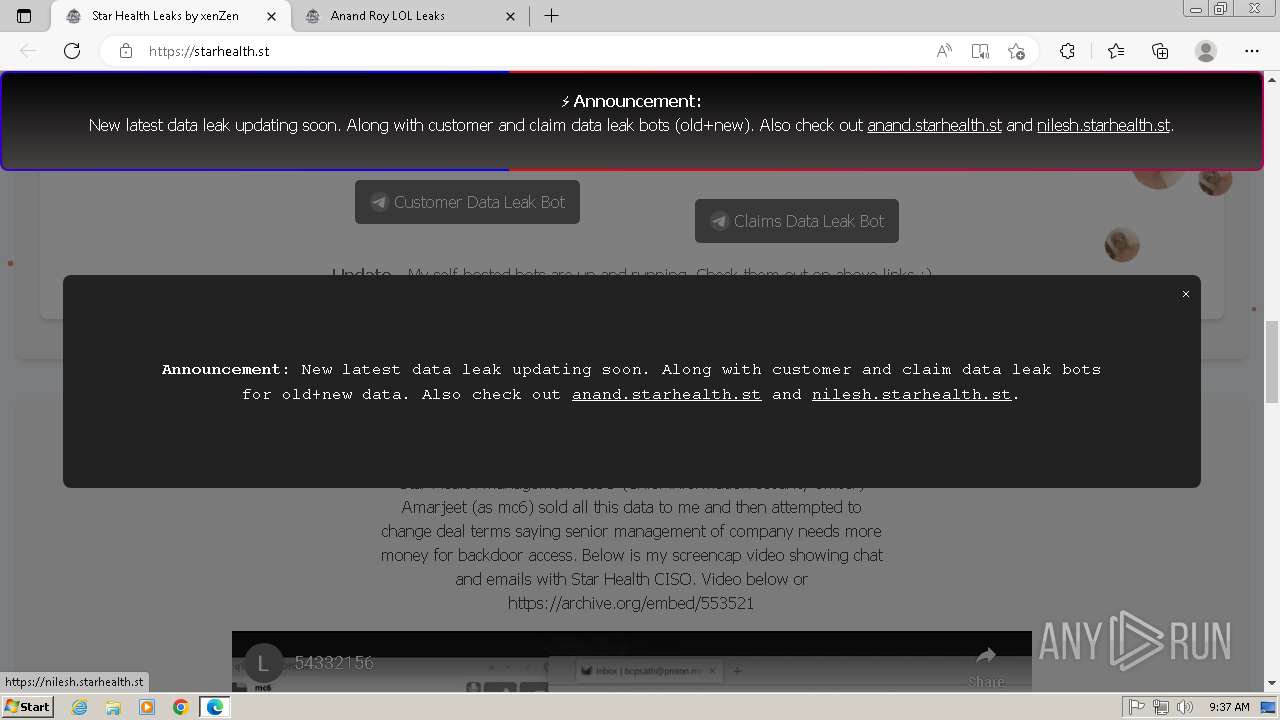This screenshot has height=720, width=1280.
Task: Open the Favorites list icon
Action: pos(1116,51)
